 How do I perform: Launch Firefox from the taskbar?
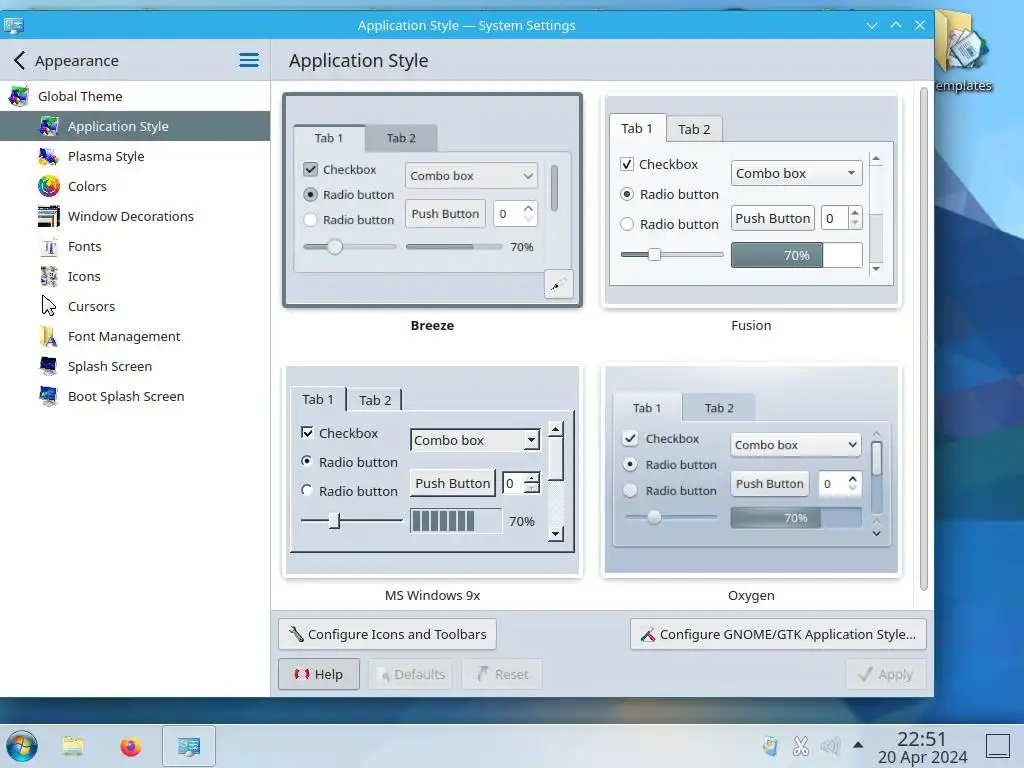(x=131, y=746)
